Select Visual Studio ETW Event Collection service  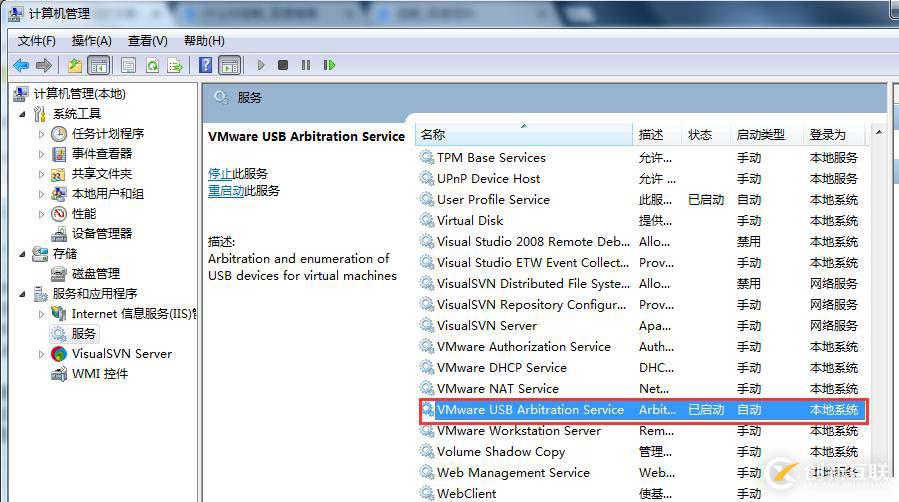pos(642,263)
